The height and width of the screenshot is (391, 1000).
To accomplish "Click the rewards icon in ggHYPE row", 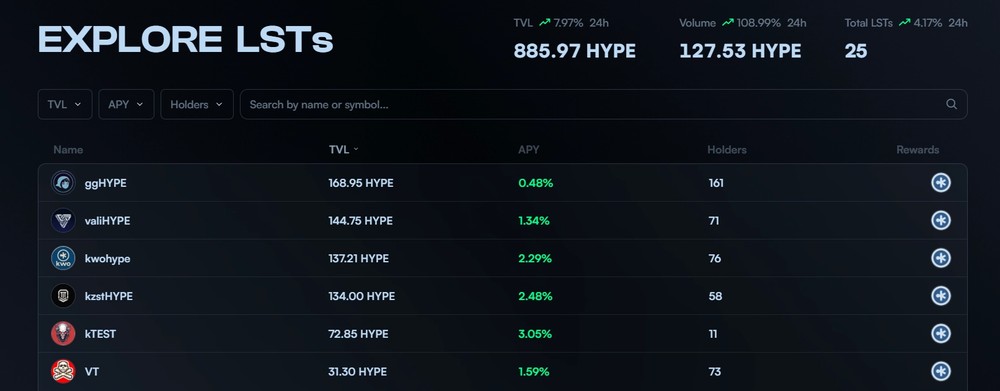I will 941,183.
